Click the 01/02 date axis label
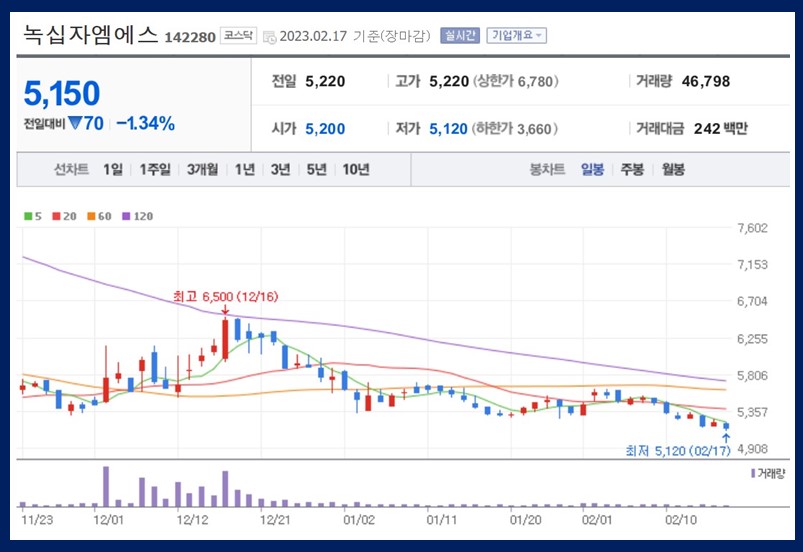This screenshot has height=552, width=803. coord(359,520)
